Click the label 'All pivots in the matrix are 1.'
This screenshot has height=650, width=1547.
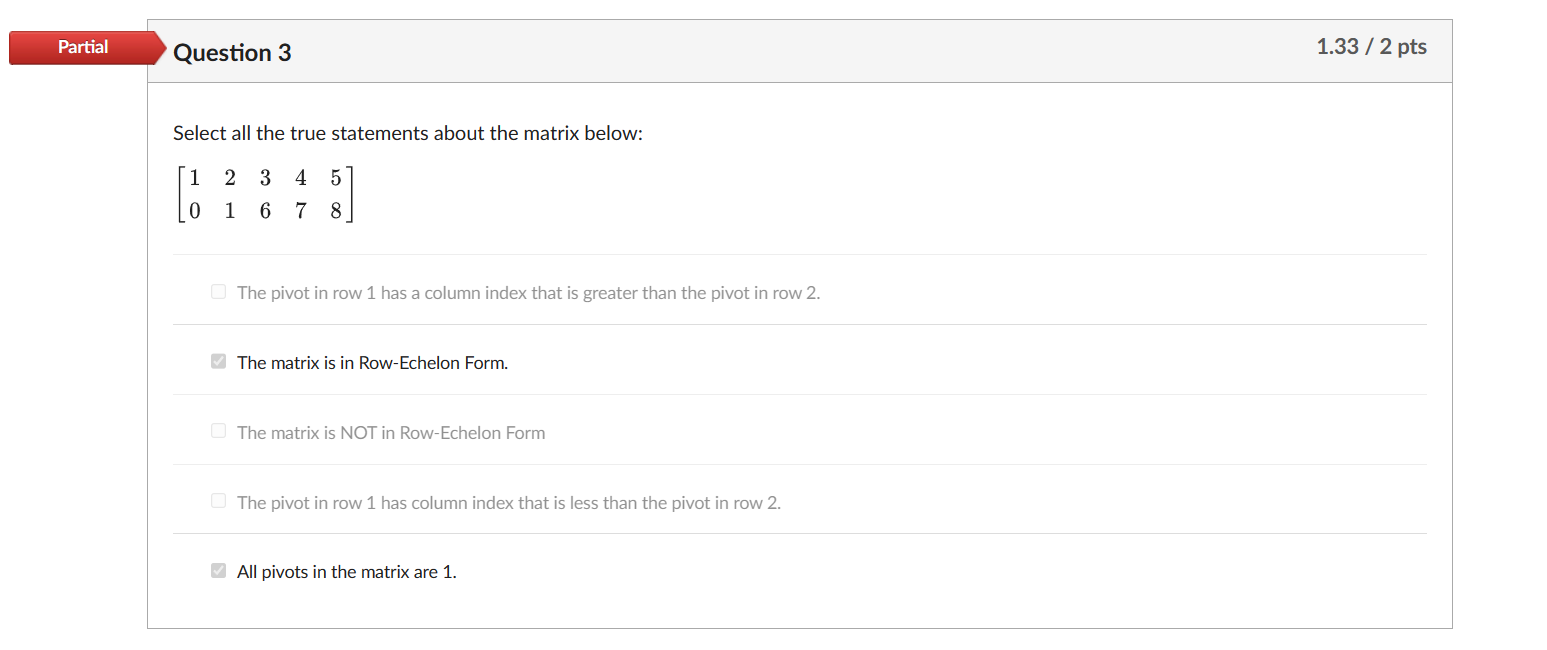(x=345, y=571)
